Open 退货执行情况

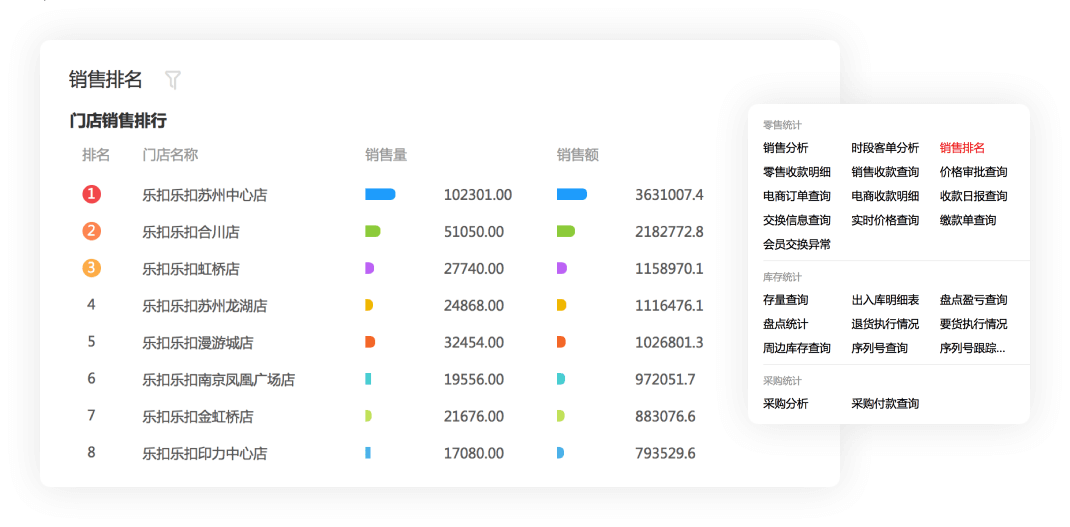coord(885,324)
